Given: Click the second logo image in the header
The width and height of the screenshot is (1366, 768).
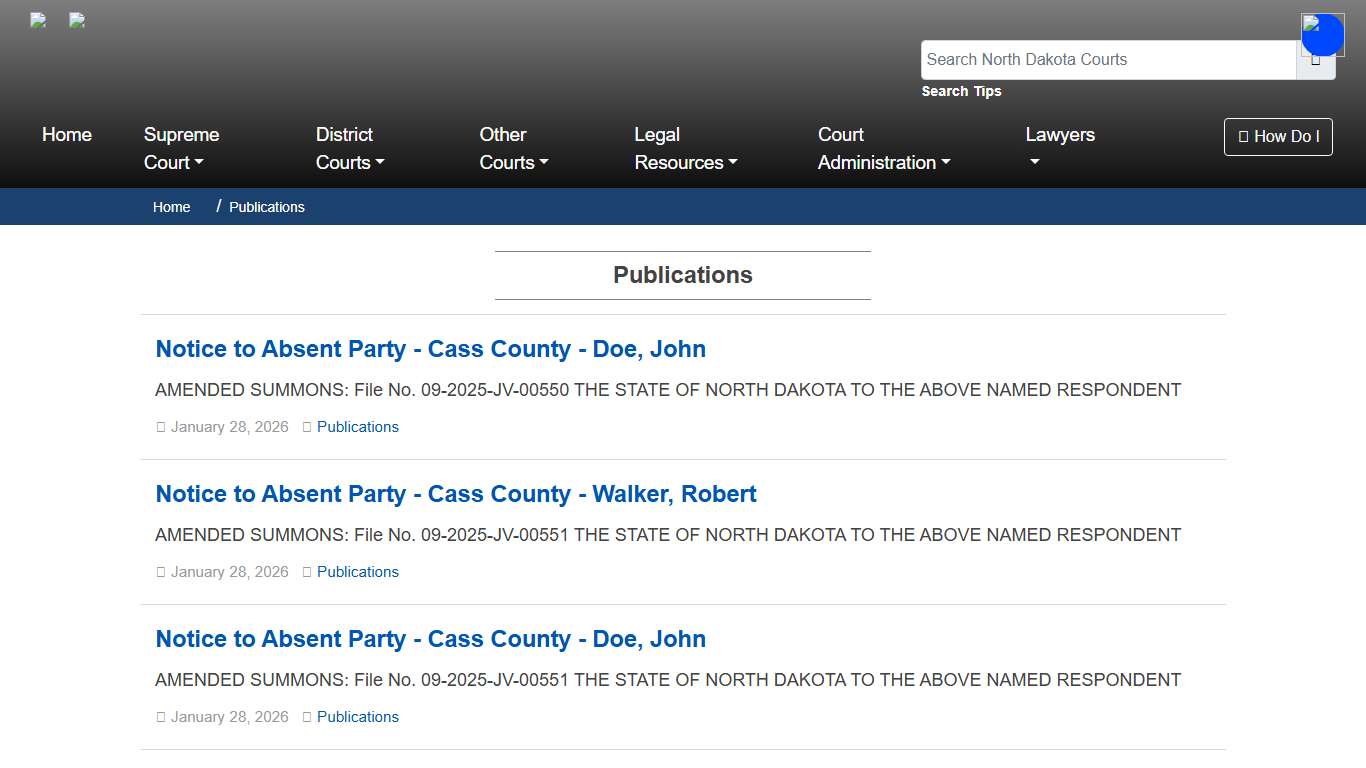Looking at the screenshot, I should pyautogui.click(x=76, y=20).
